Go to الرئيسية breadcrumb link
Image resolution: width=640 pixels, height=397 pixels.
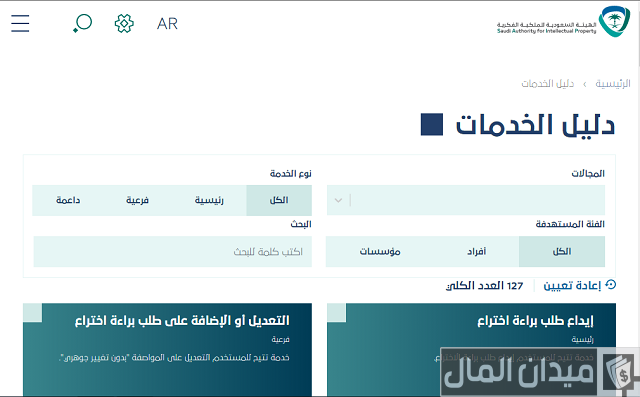click(613, 84)
